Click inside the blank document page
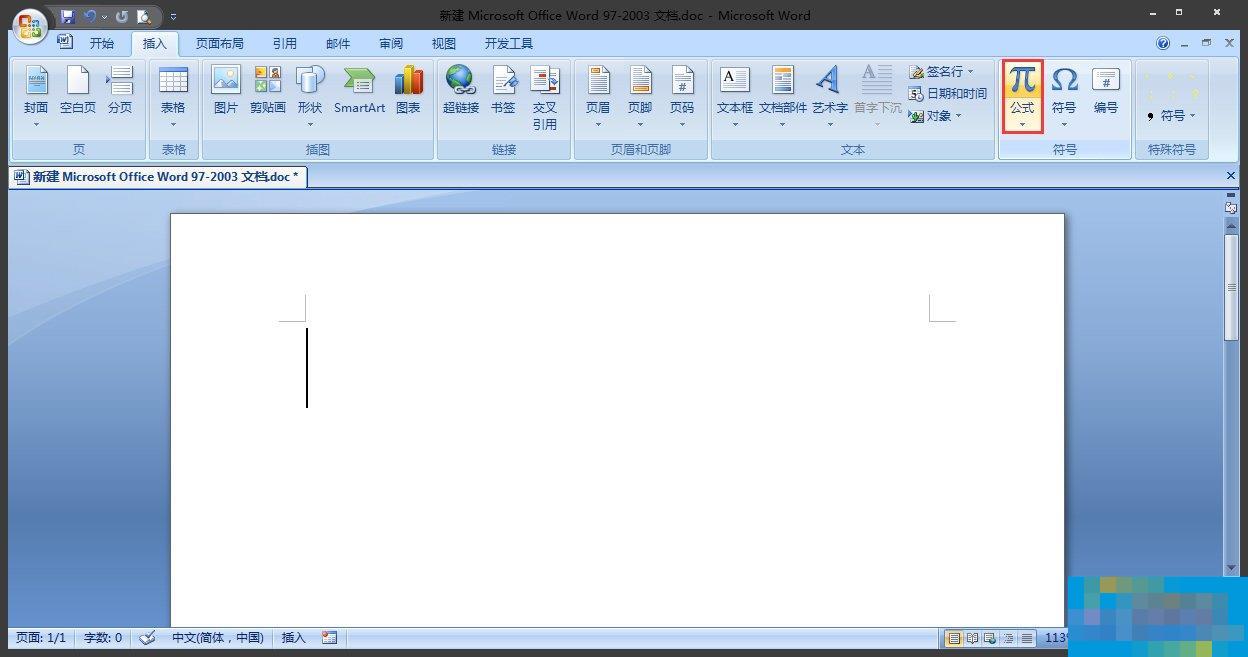The height and width of the screenshot is (657, 1248). [617, 420]
